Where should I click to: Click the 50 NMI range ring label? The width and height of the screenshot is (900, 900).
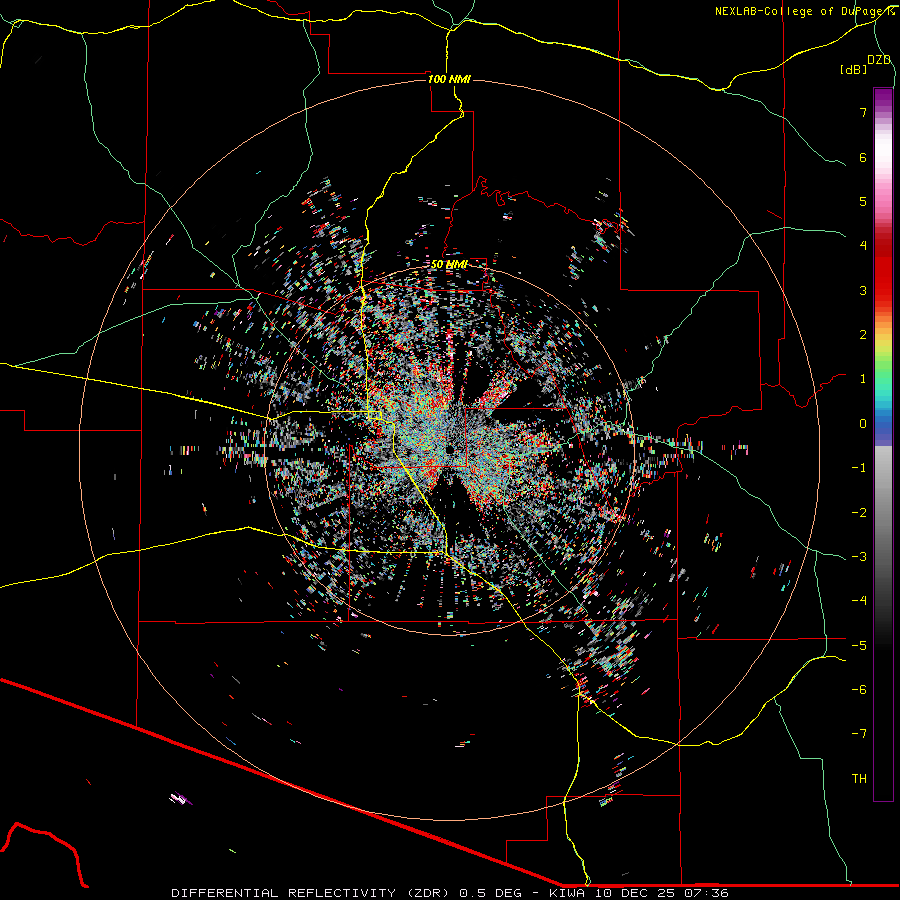pos(449,264)
